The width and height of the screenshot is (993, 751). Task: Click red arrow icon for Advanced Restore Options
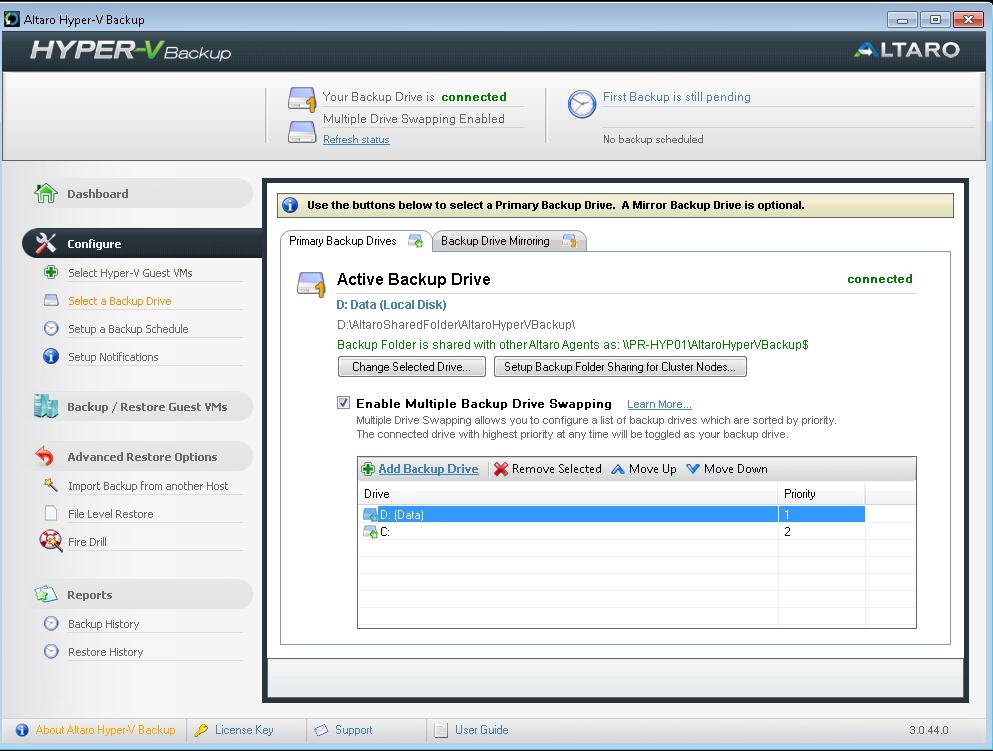(45, 456)
